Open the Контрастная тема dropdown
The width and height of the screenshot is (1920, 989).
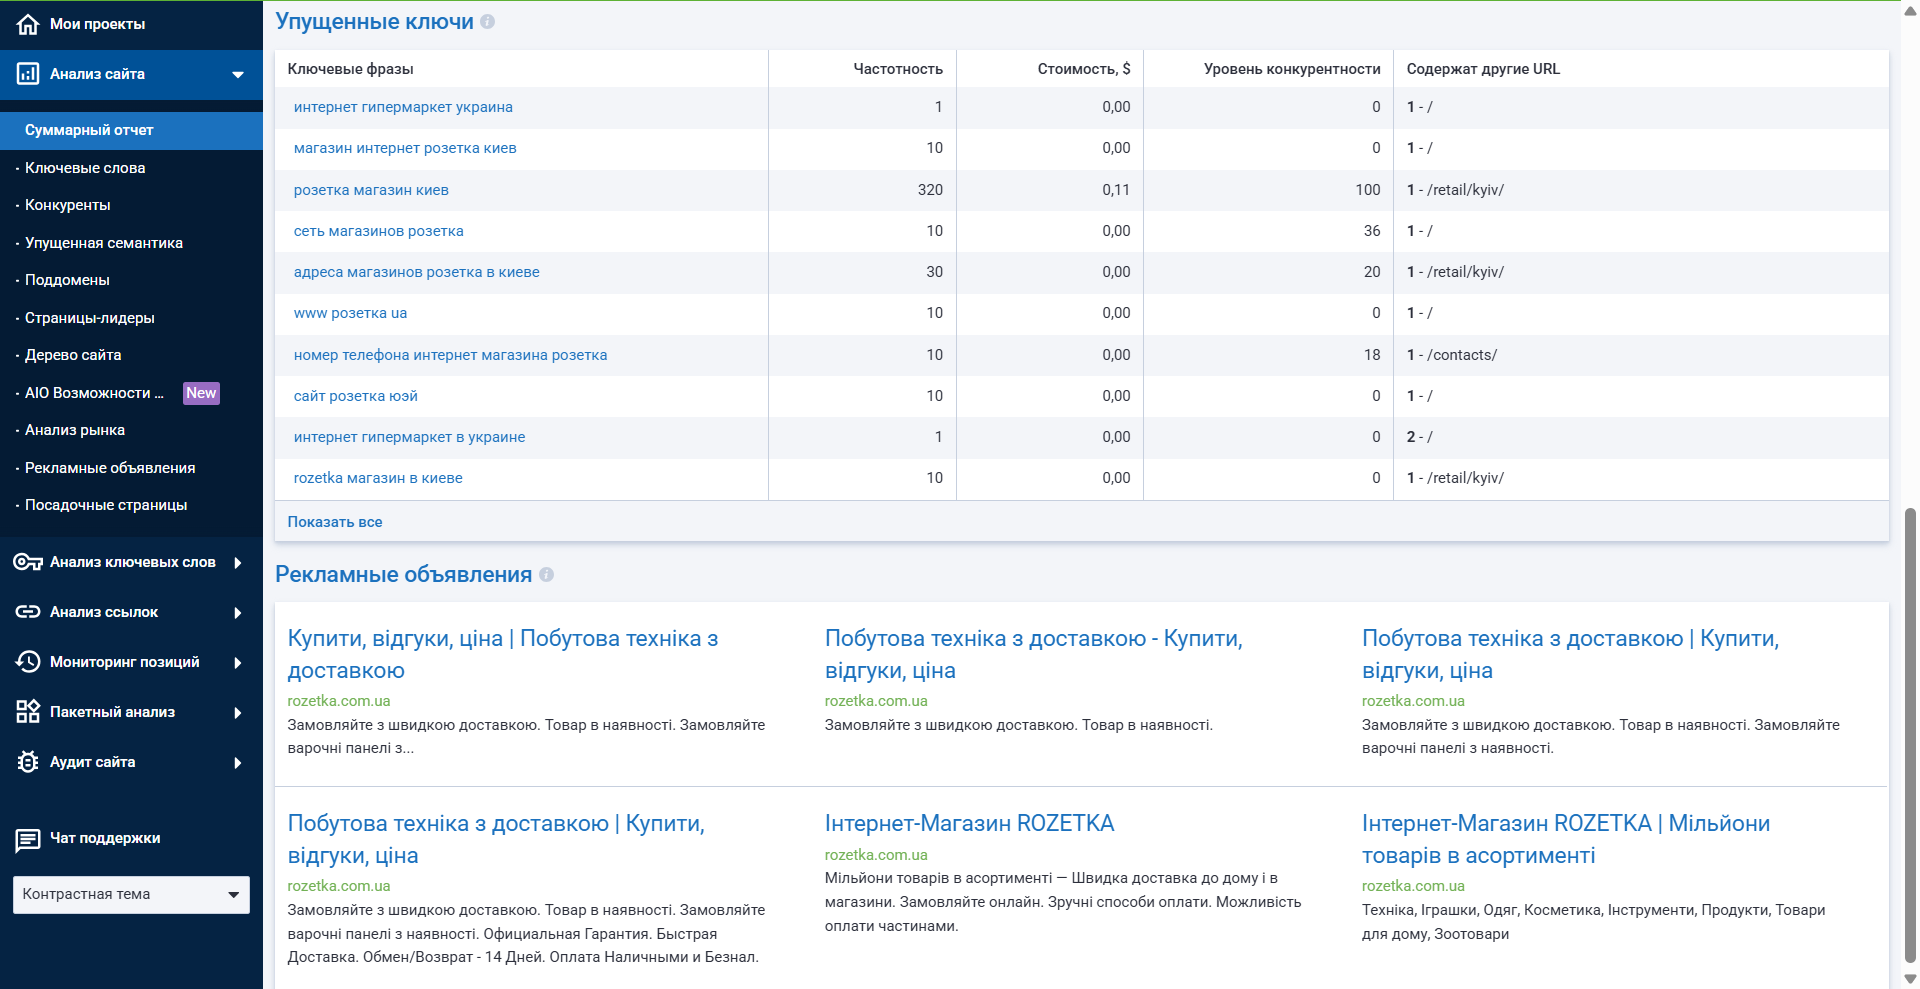(x=131, y=895)
